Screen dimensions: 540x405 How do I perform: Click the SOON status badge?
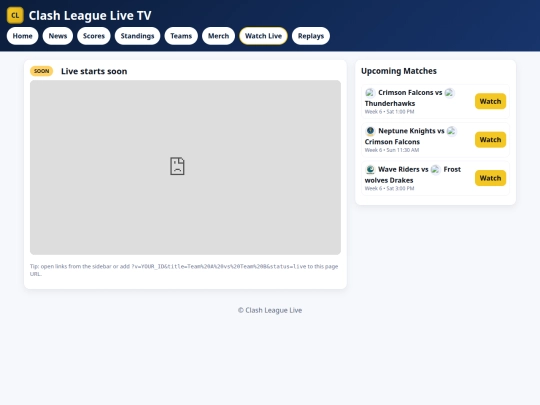pos(41,71)
